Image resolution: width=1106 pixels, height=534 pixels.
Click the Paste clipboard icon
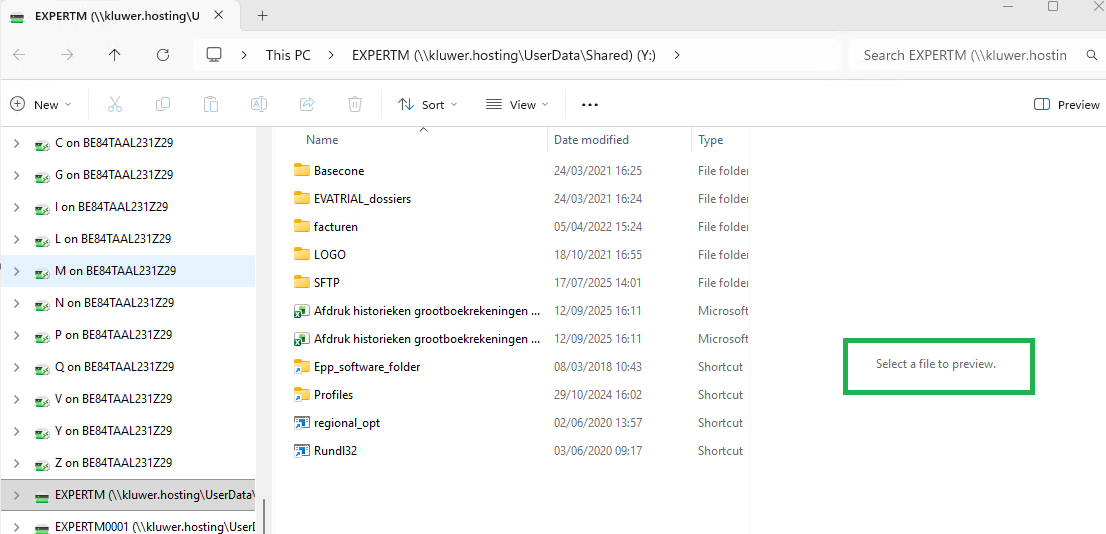[x=210, y=104]
